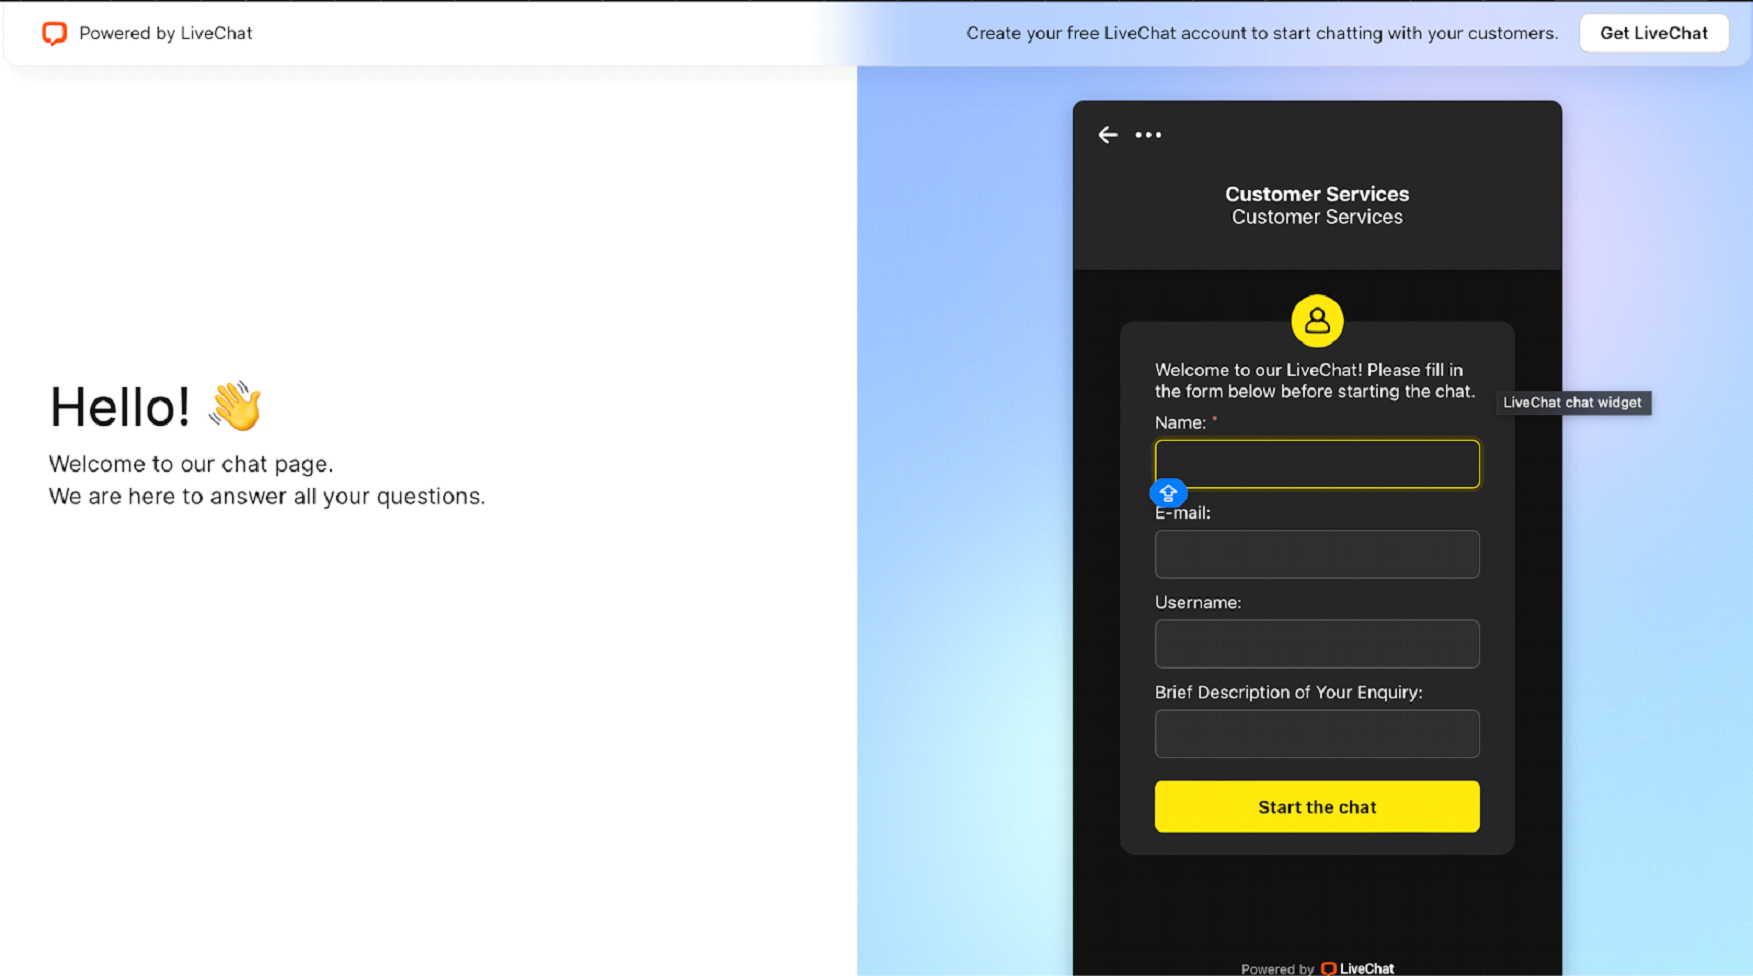Click the Powered by LiveChat header text
Screen dimensions: 1753x976
(166, 33)
